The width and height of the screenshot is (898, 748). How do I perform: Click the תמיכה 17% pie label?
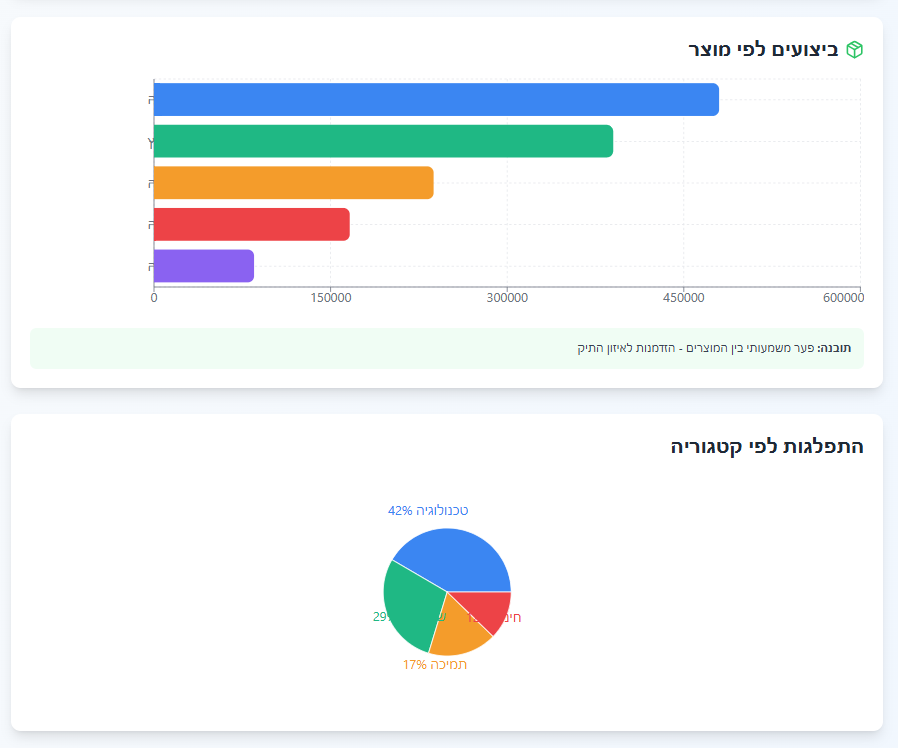pos(435,665)
